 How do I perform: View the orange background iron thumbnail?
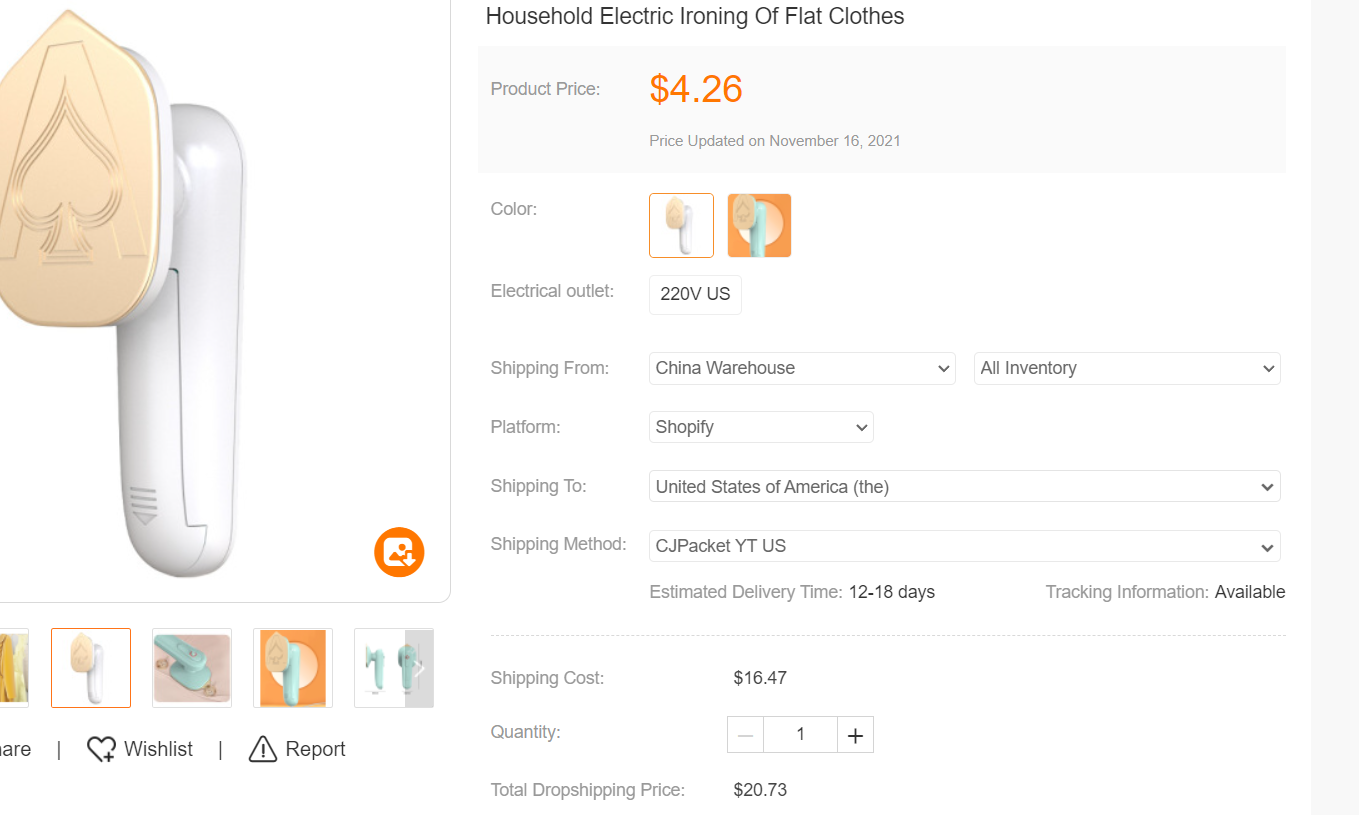click(x=293, y=668)
